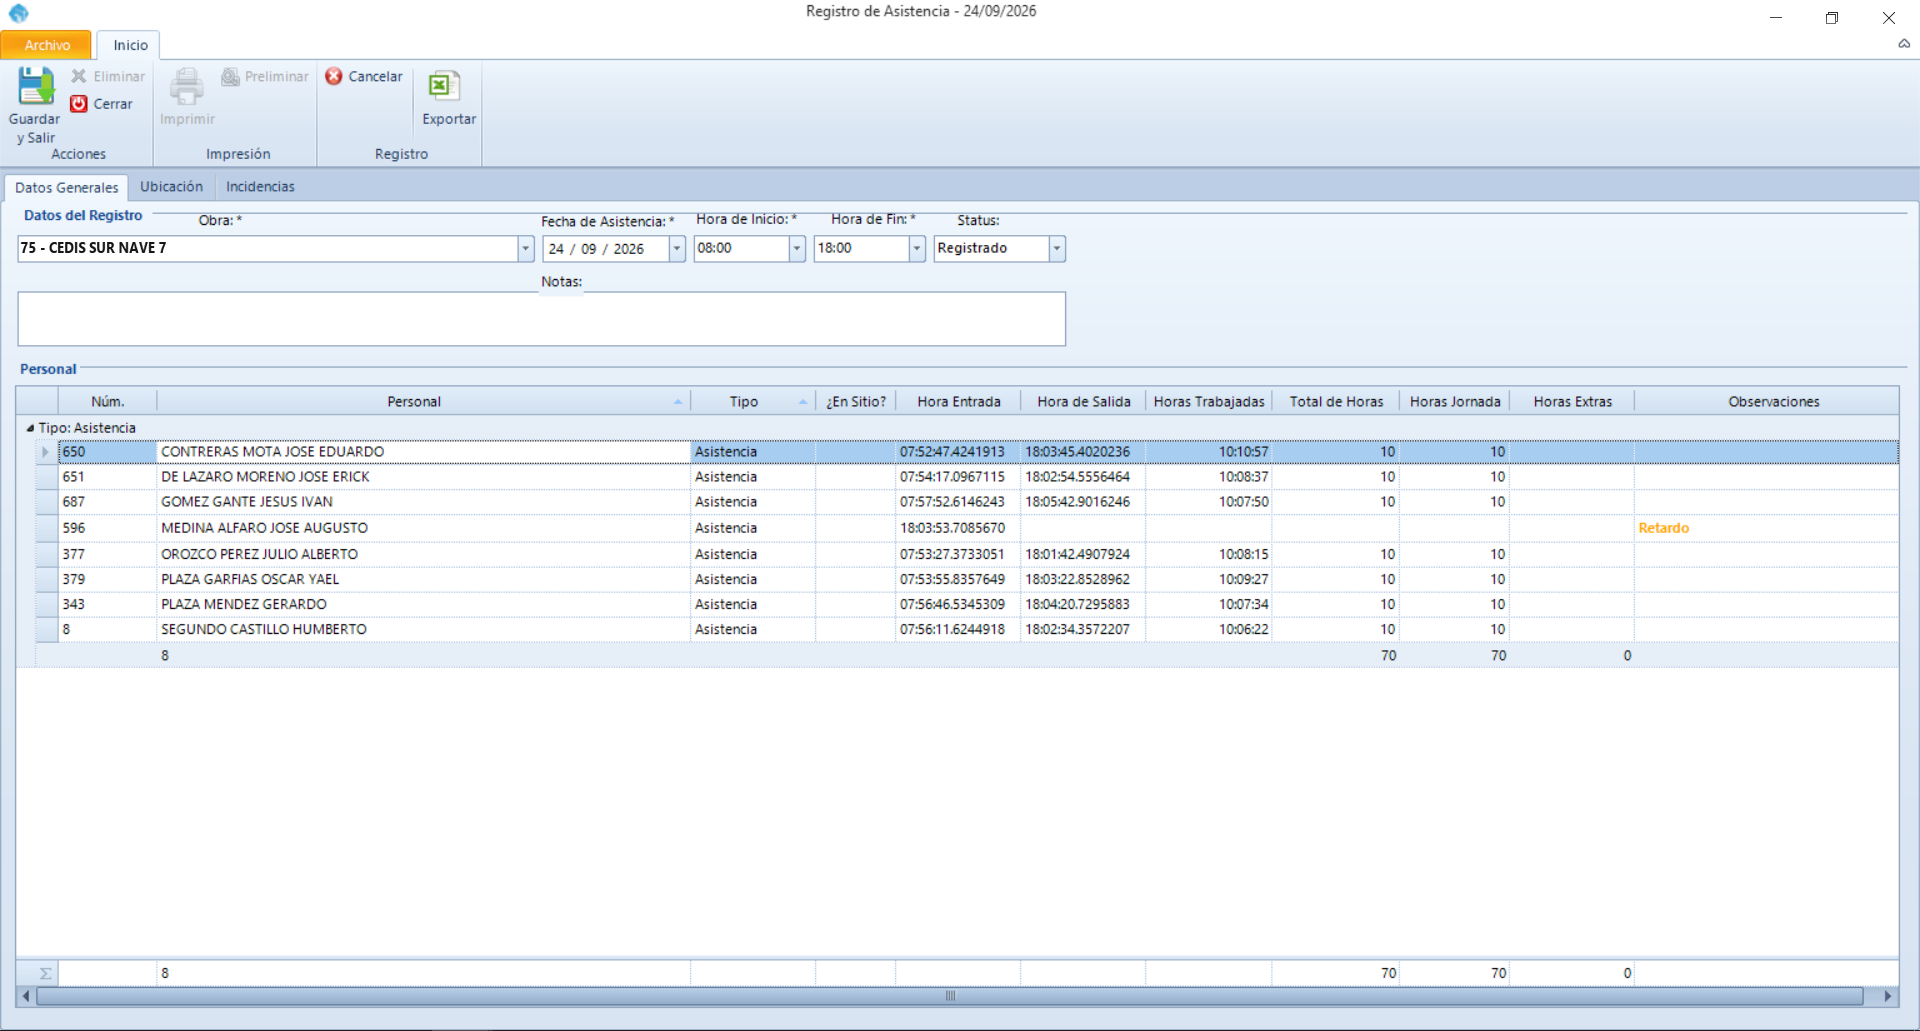Collapse the ribbon with the top-right arrow
This screenshot has height=1031, width=1920.
pyautogui.click(x=1904, y=44)
